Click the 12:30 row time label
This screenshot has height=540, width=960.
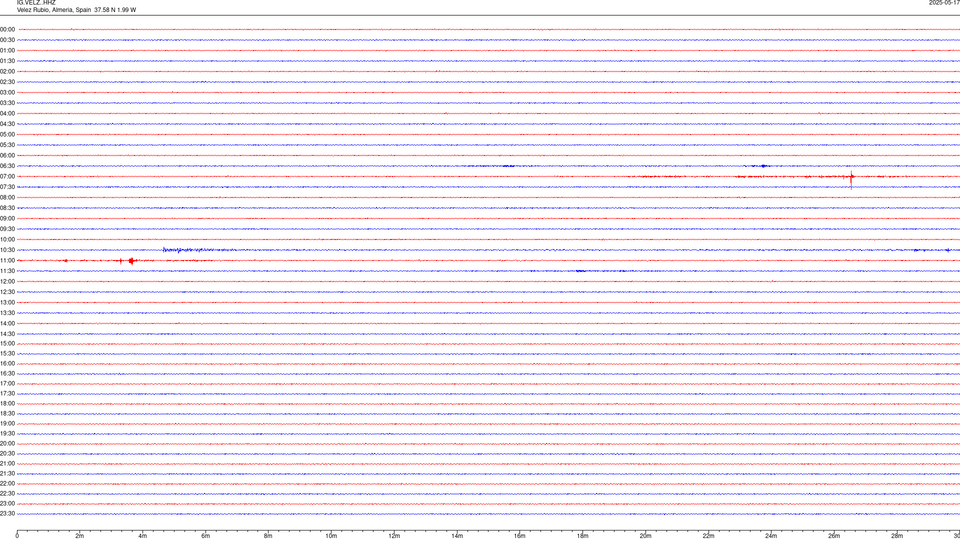(x=8, y=292)
